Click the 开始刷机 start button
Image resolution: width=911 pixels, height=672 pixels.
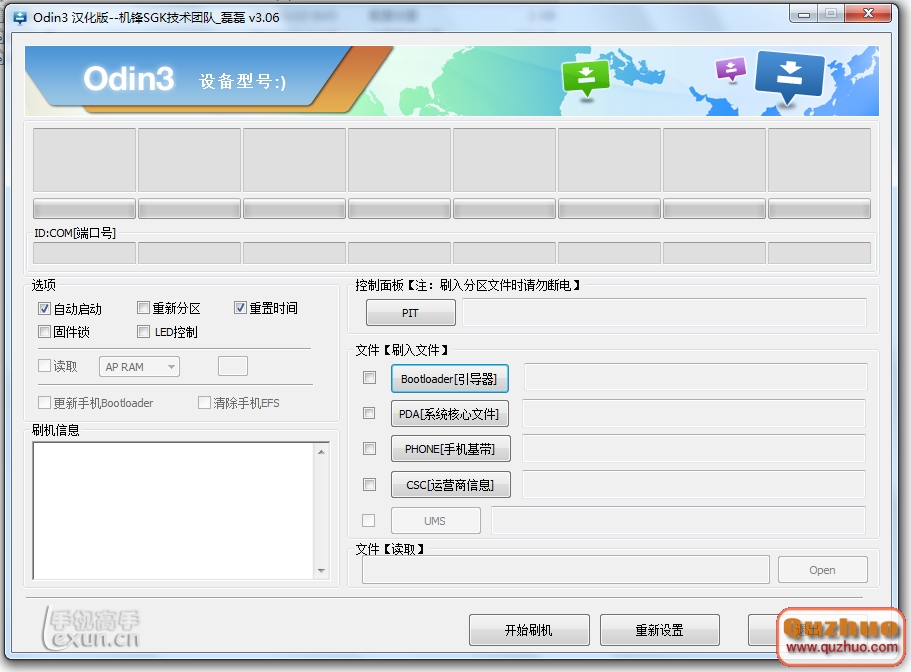(x=529, y=630)
